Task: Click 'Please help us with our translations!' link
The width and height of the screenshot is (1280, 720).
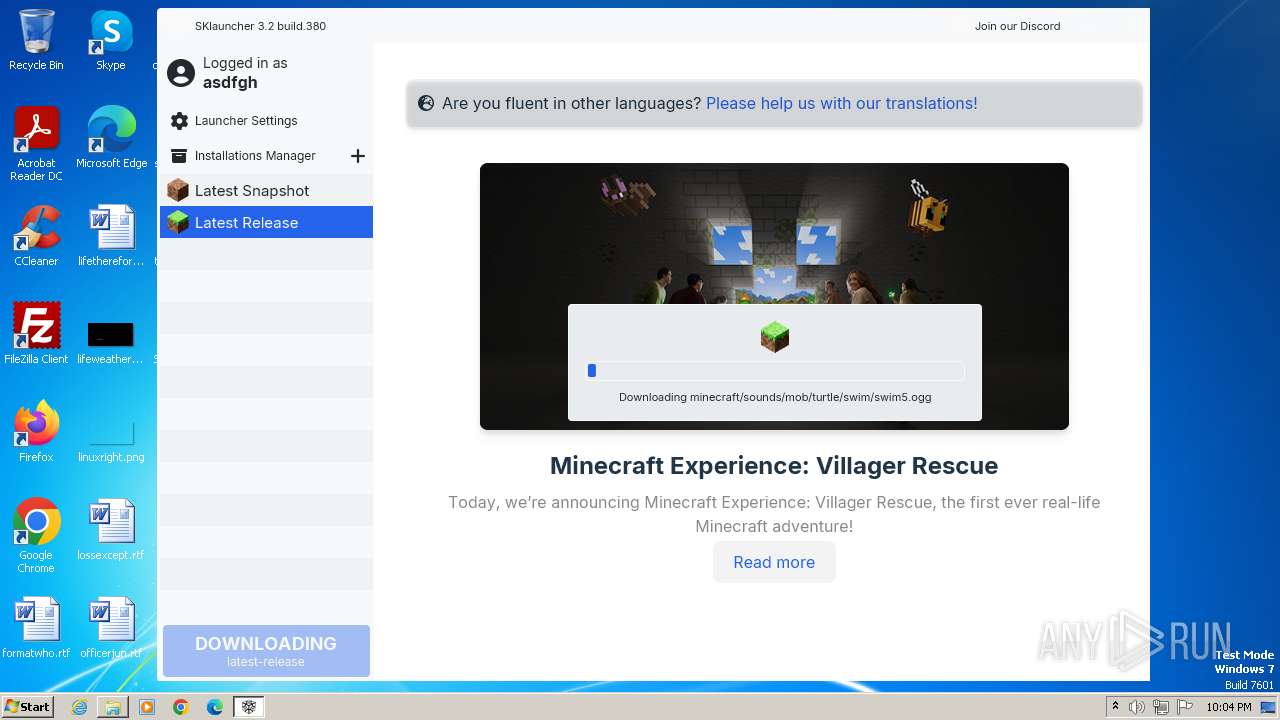Action: [x=842, y=103]
